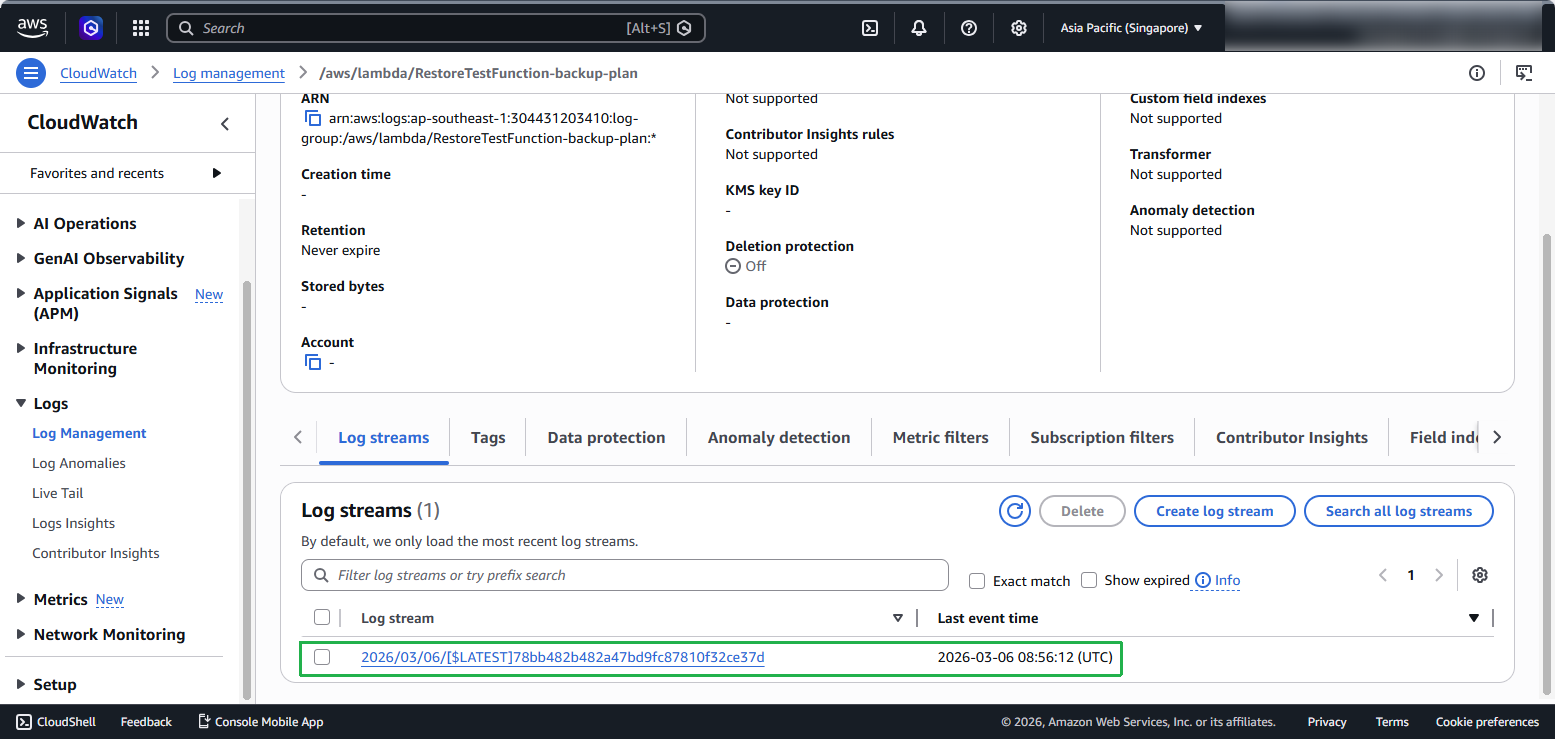Open the AWS home logo
Screen dimensions: 1555x739
click(x=33, y=28)
